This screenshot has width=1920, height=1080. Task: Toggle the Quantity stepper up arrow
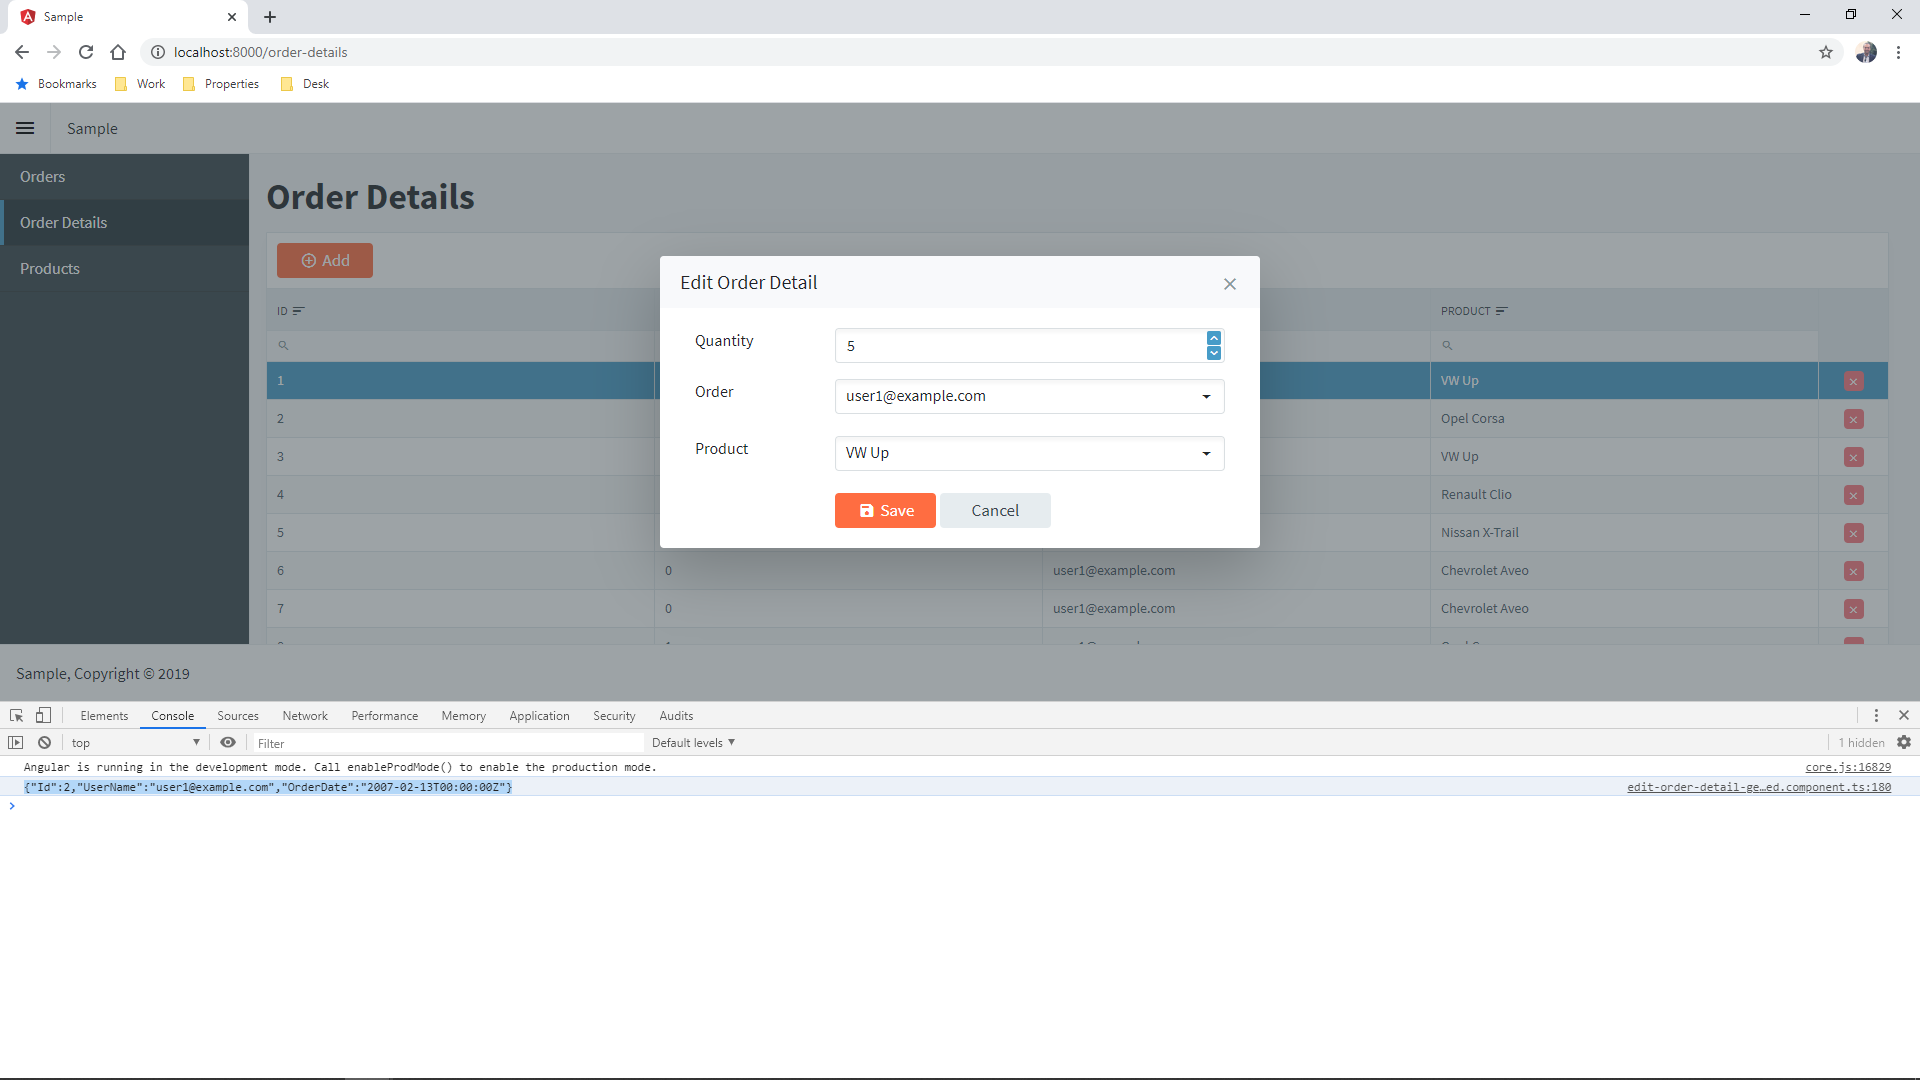click(1213, 338)
